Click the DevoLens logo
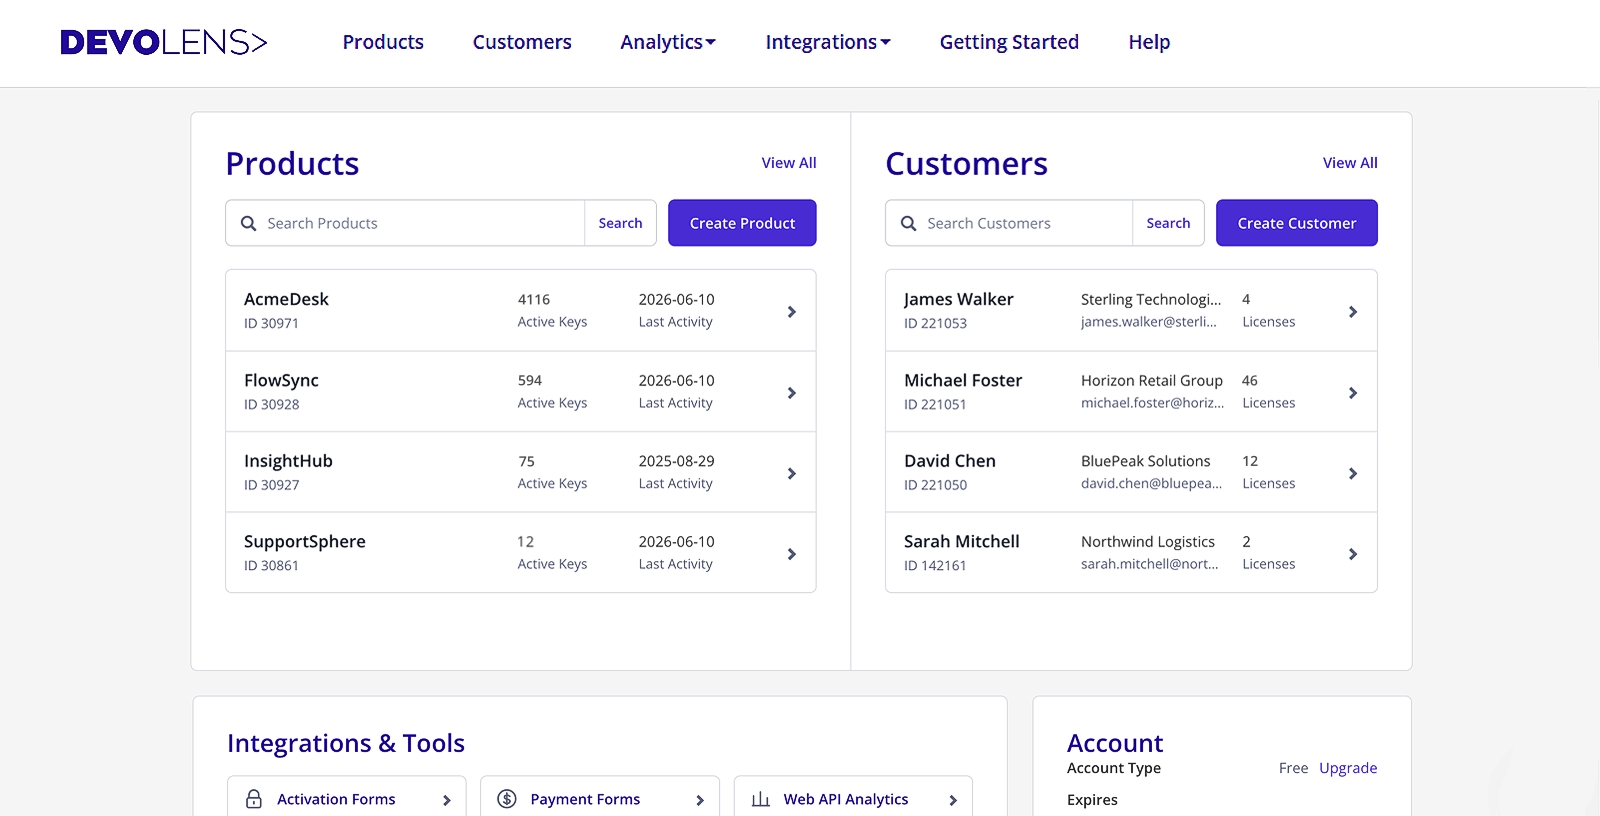Image resolution: width=1600 pixels, height=816 pixels. click(x=164, y=42)
